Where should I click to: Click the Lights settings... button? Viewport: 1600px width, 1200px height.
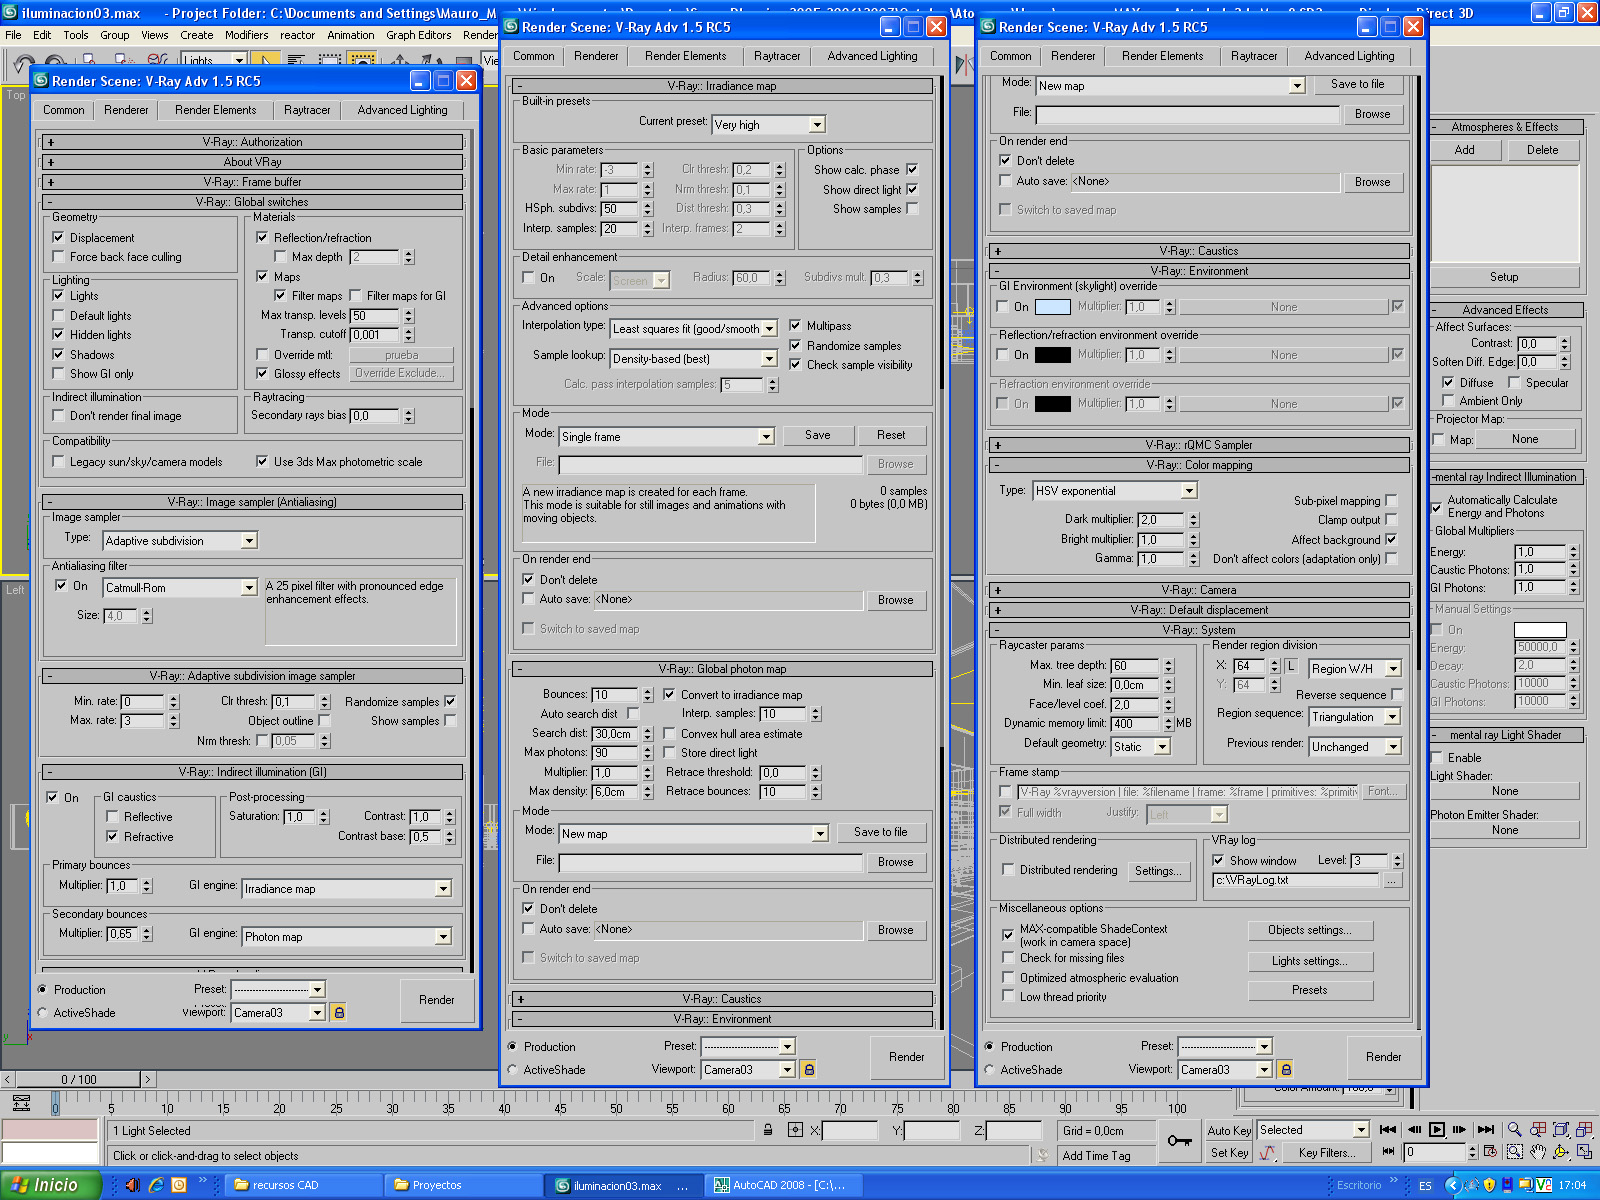pos(1310,961)
